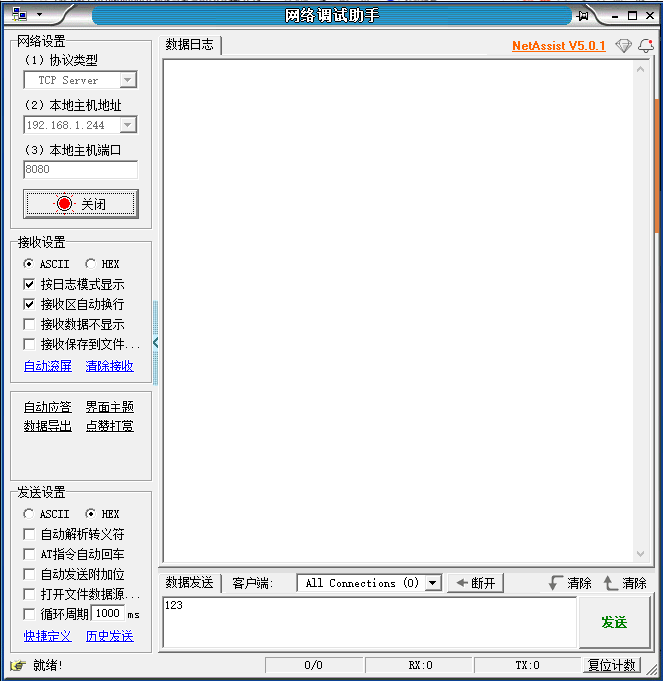Open the NetAssist V5.0.1 link

point(558,46)
